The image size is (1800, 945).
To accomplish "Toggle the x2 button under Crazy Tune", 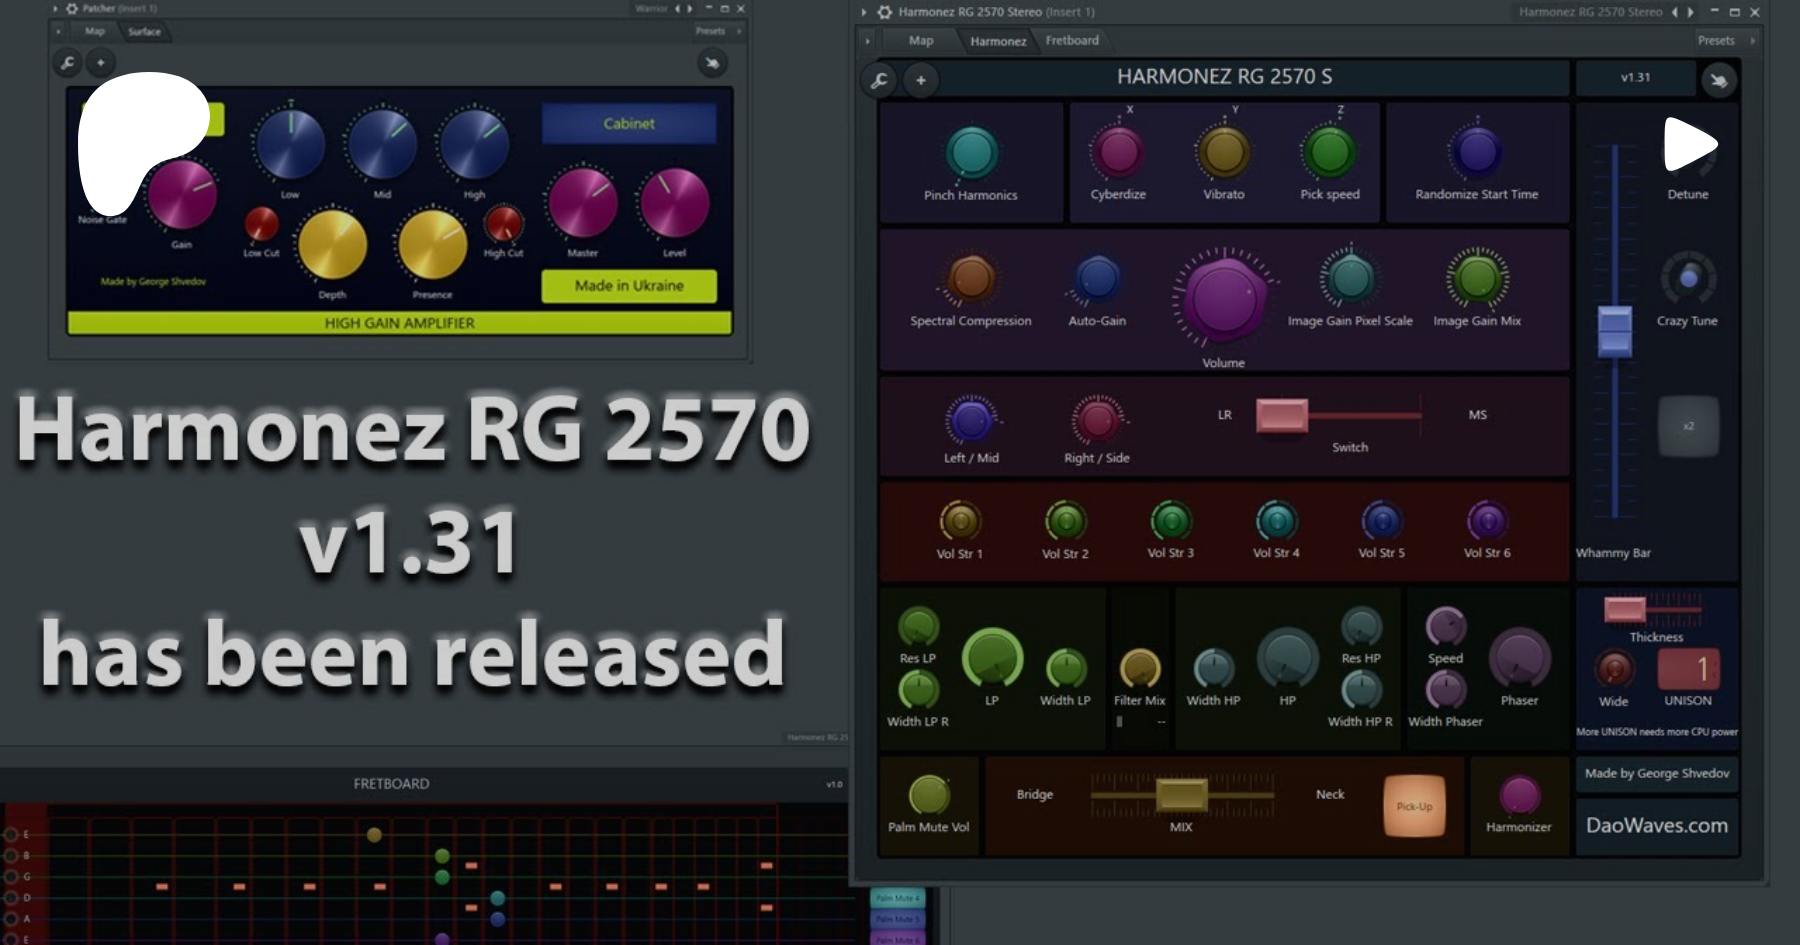I will click(1688, 426).
